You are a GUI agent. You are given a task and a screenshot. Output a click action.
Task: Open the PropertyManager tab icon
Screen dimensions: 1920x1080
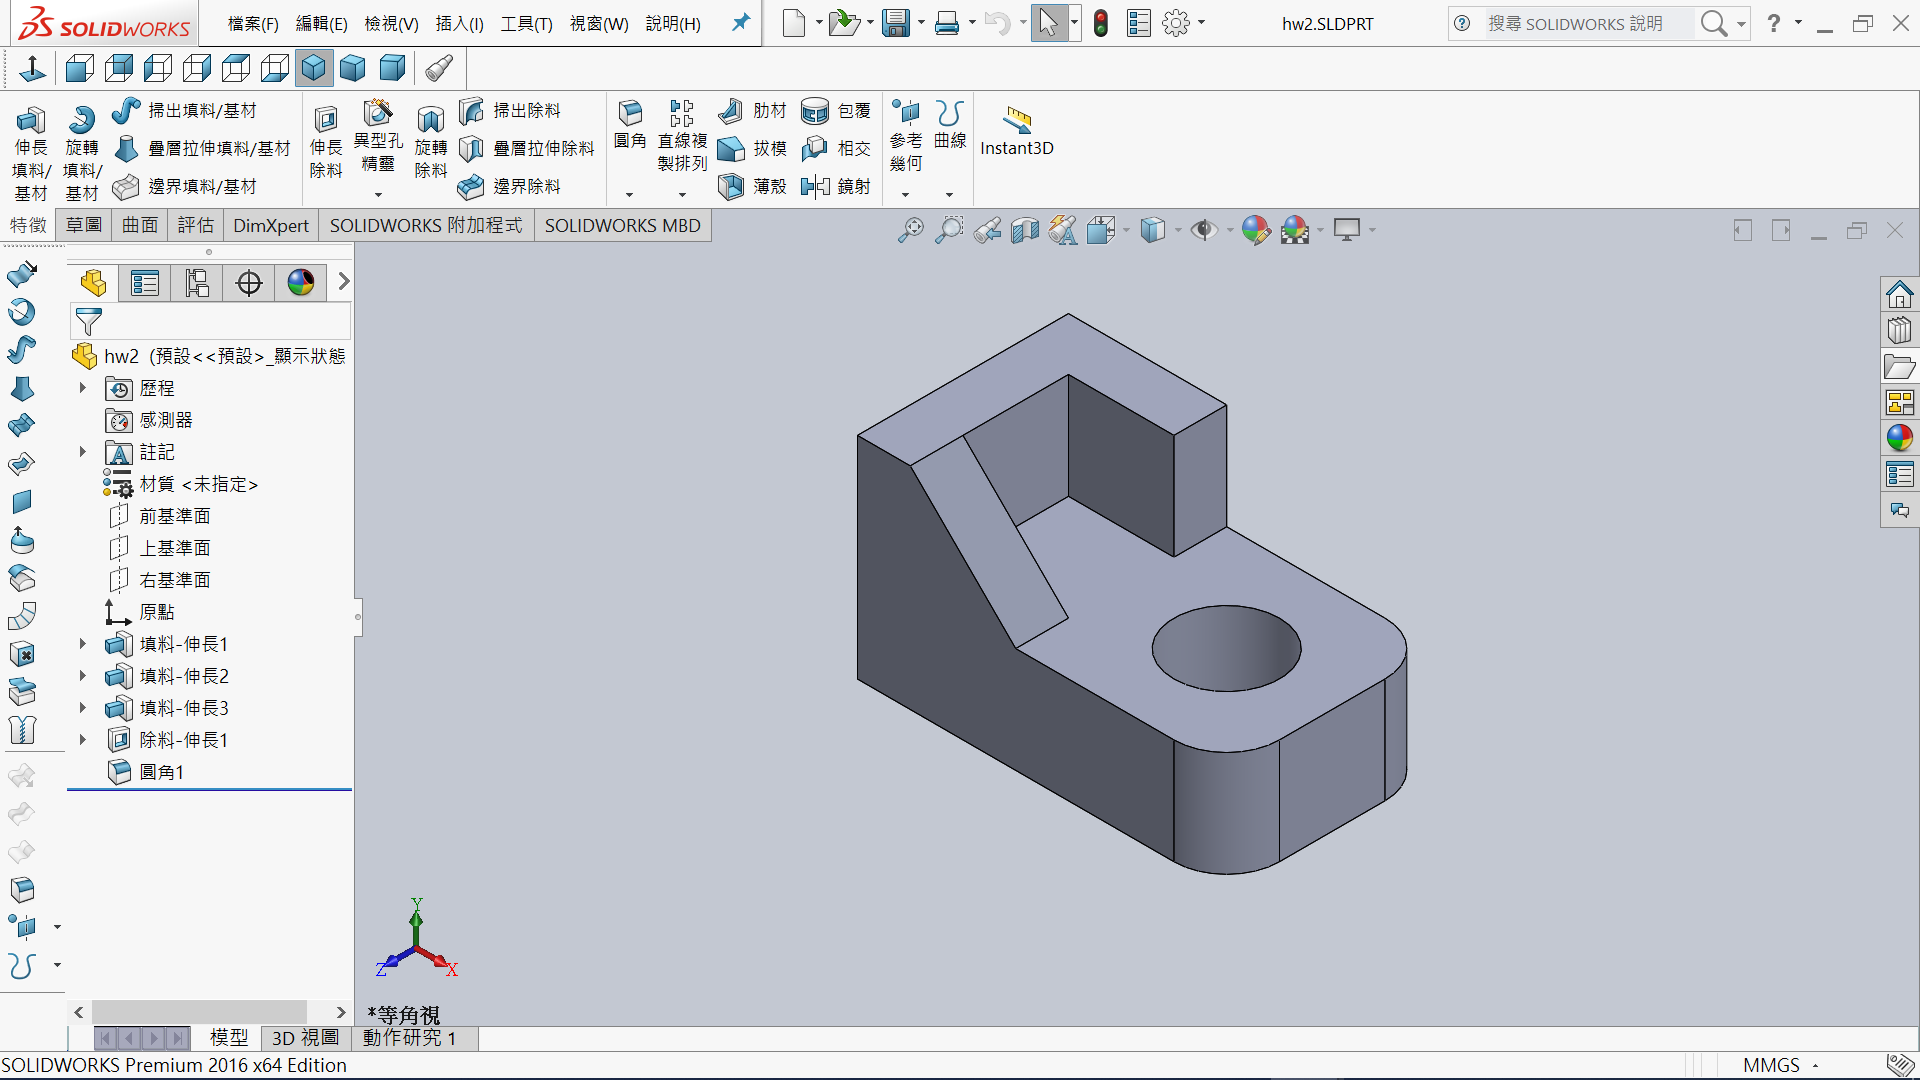pyautogui.click(x=145, y=283)
